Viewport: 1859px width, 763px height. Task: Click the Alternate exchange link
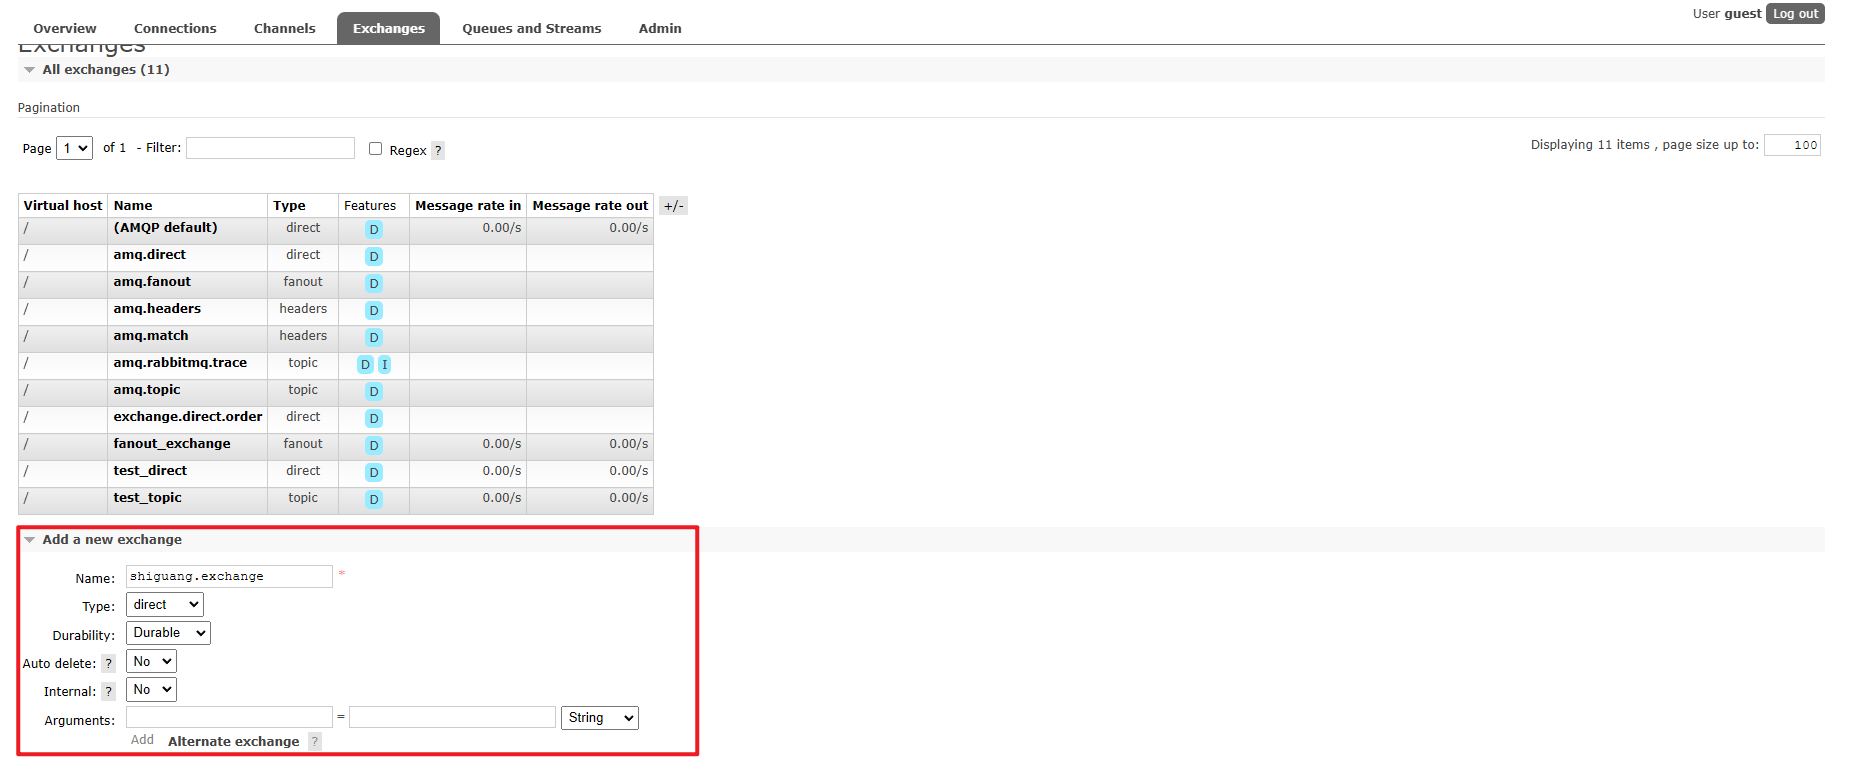click(233, 741)
